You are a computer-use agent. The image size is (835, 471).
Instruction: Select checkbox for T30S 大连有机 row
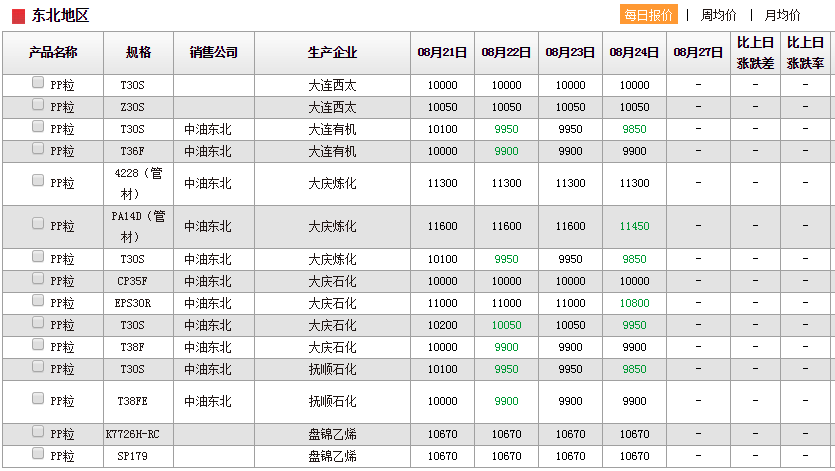pos(38,126)
